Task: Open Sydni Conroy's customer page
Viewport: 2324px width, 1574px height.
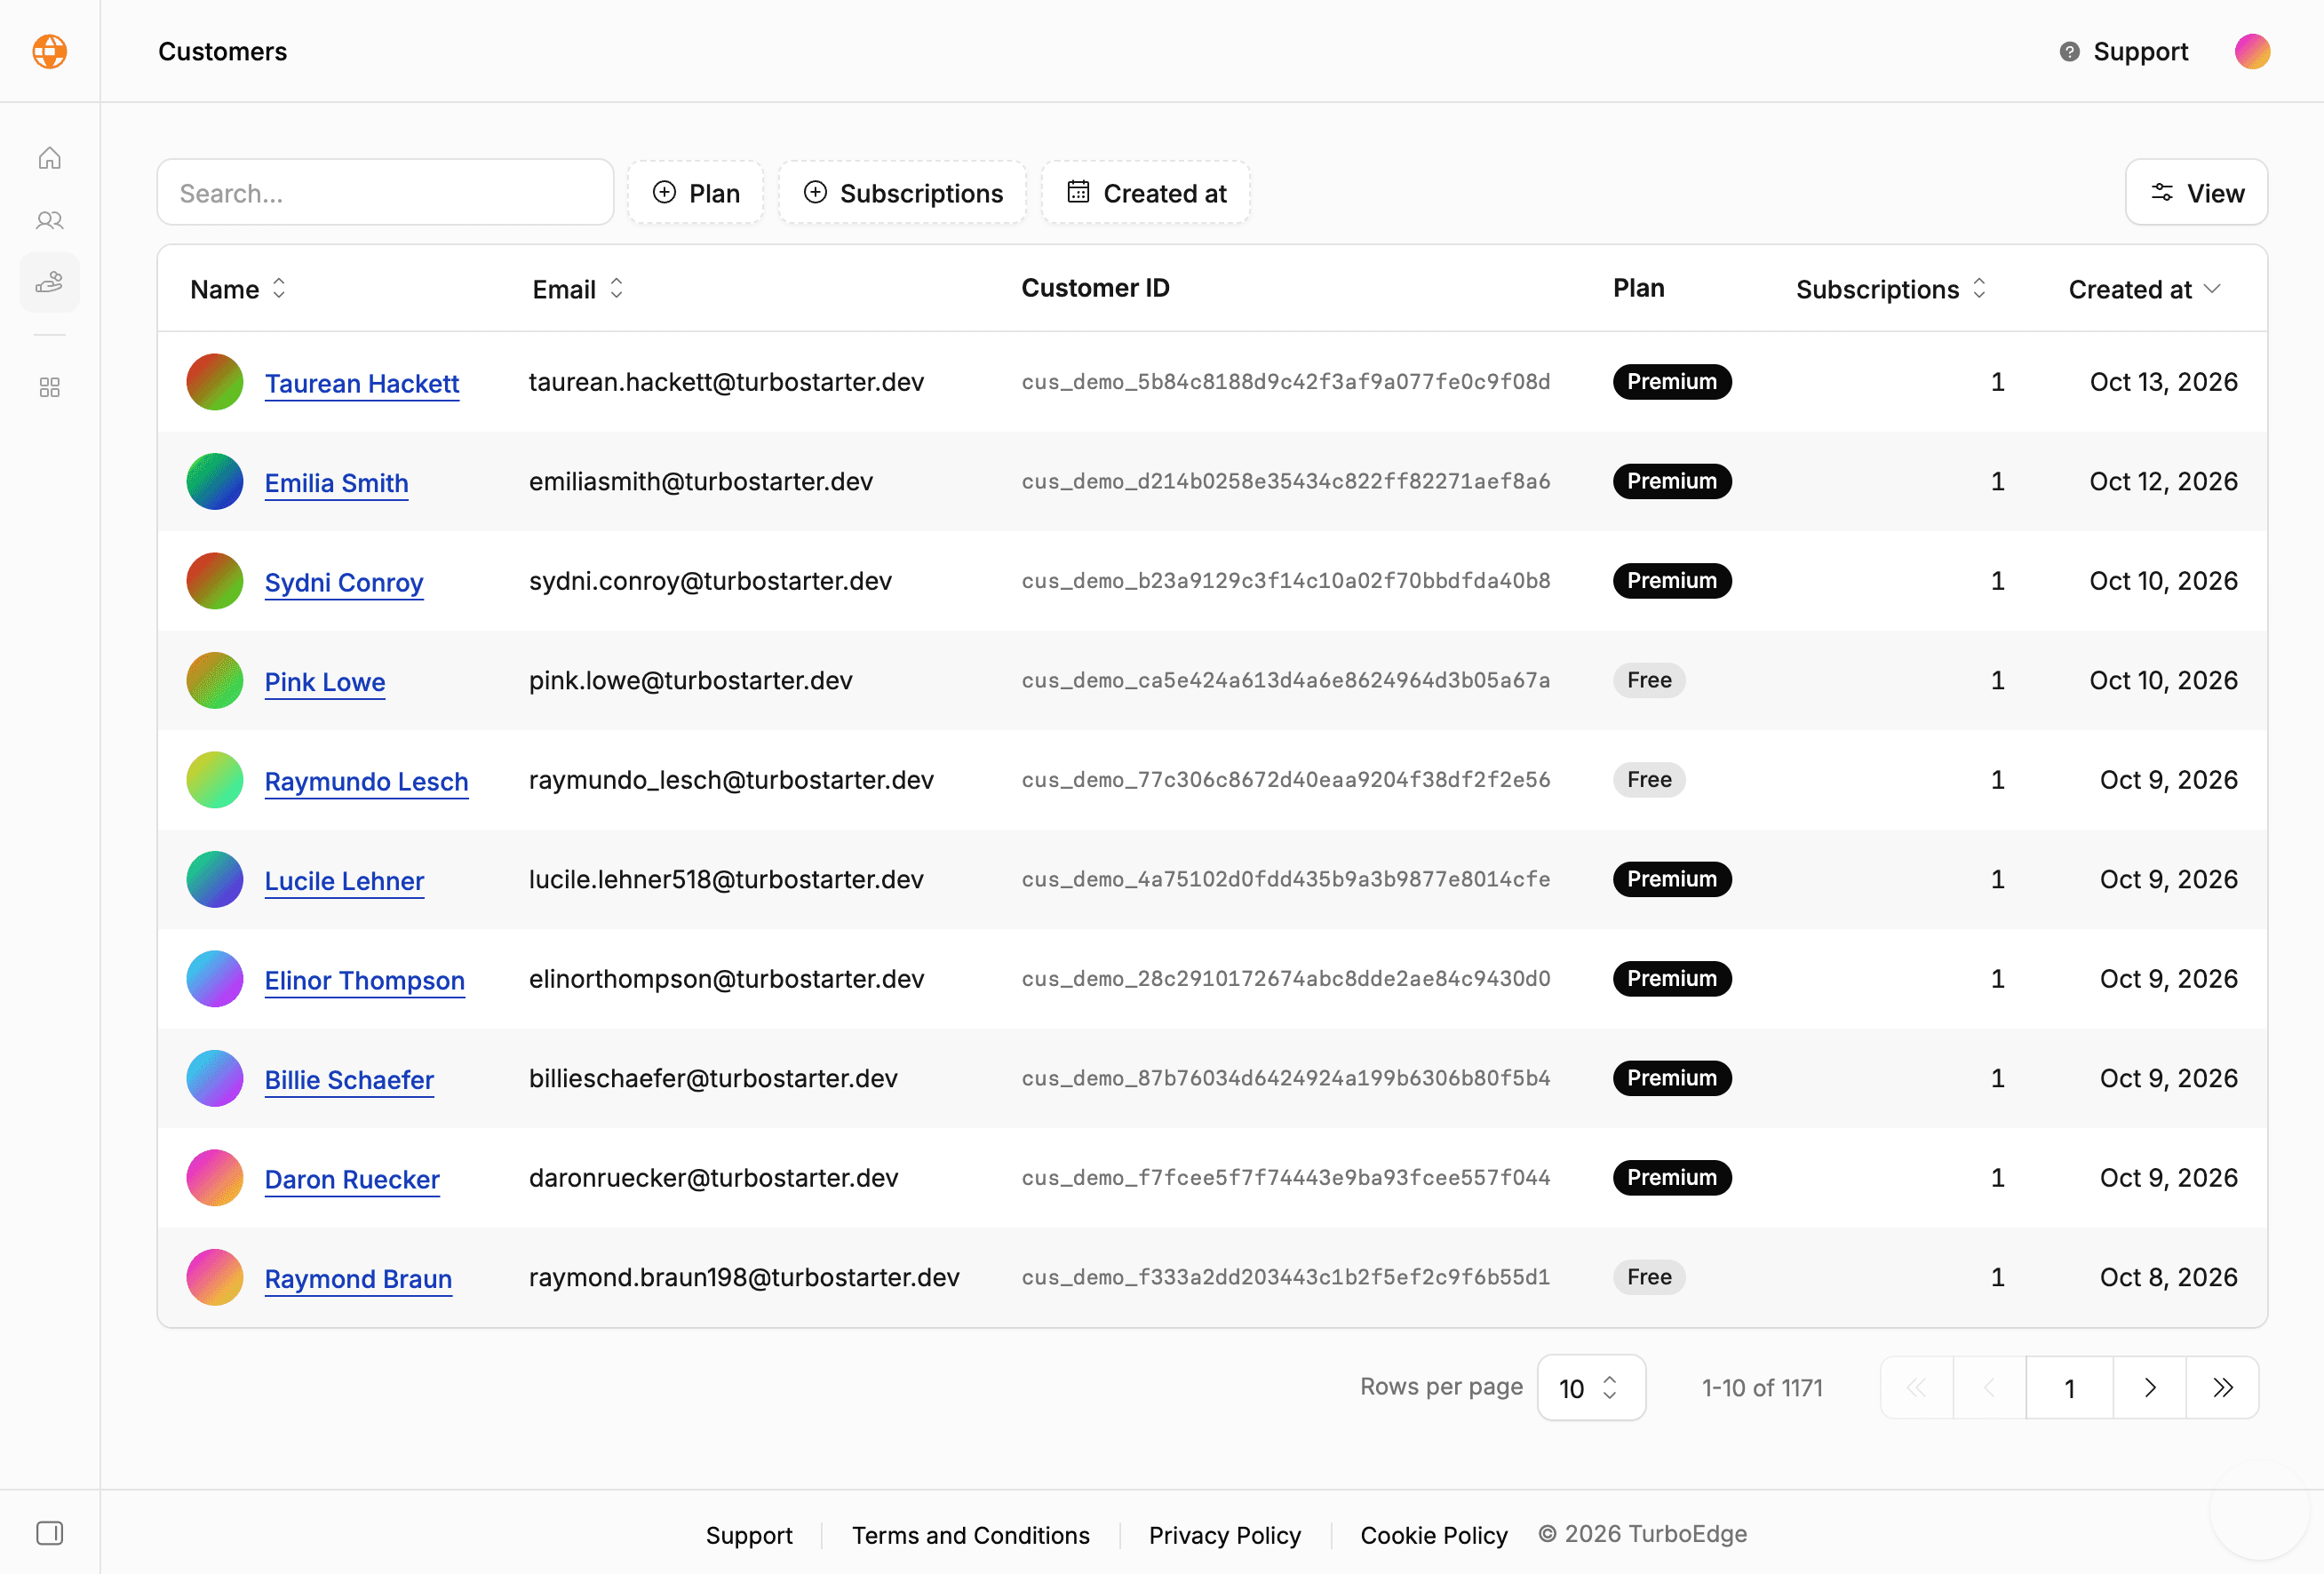Action: pyautogui.click(x=344, y=583)
